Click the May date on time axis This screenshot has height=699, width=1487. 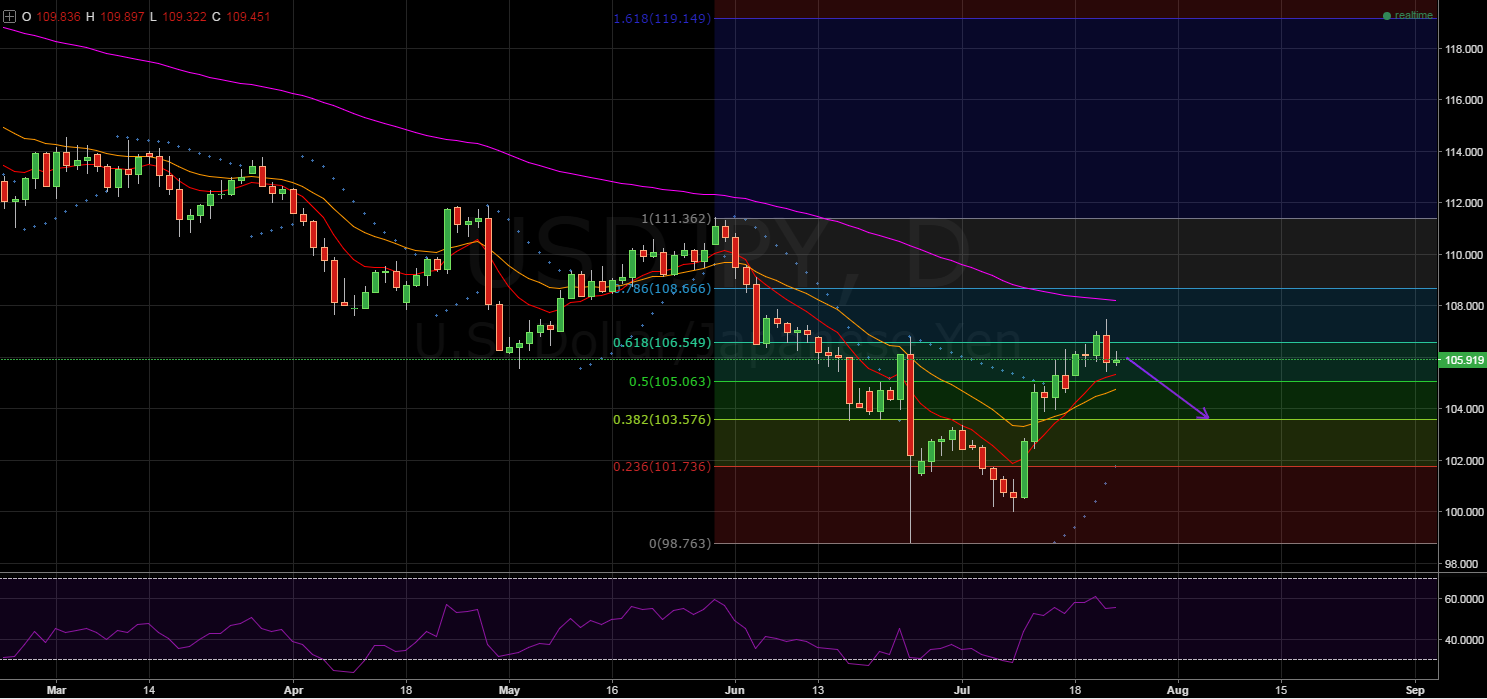click(509, 690)
